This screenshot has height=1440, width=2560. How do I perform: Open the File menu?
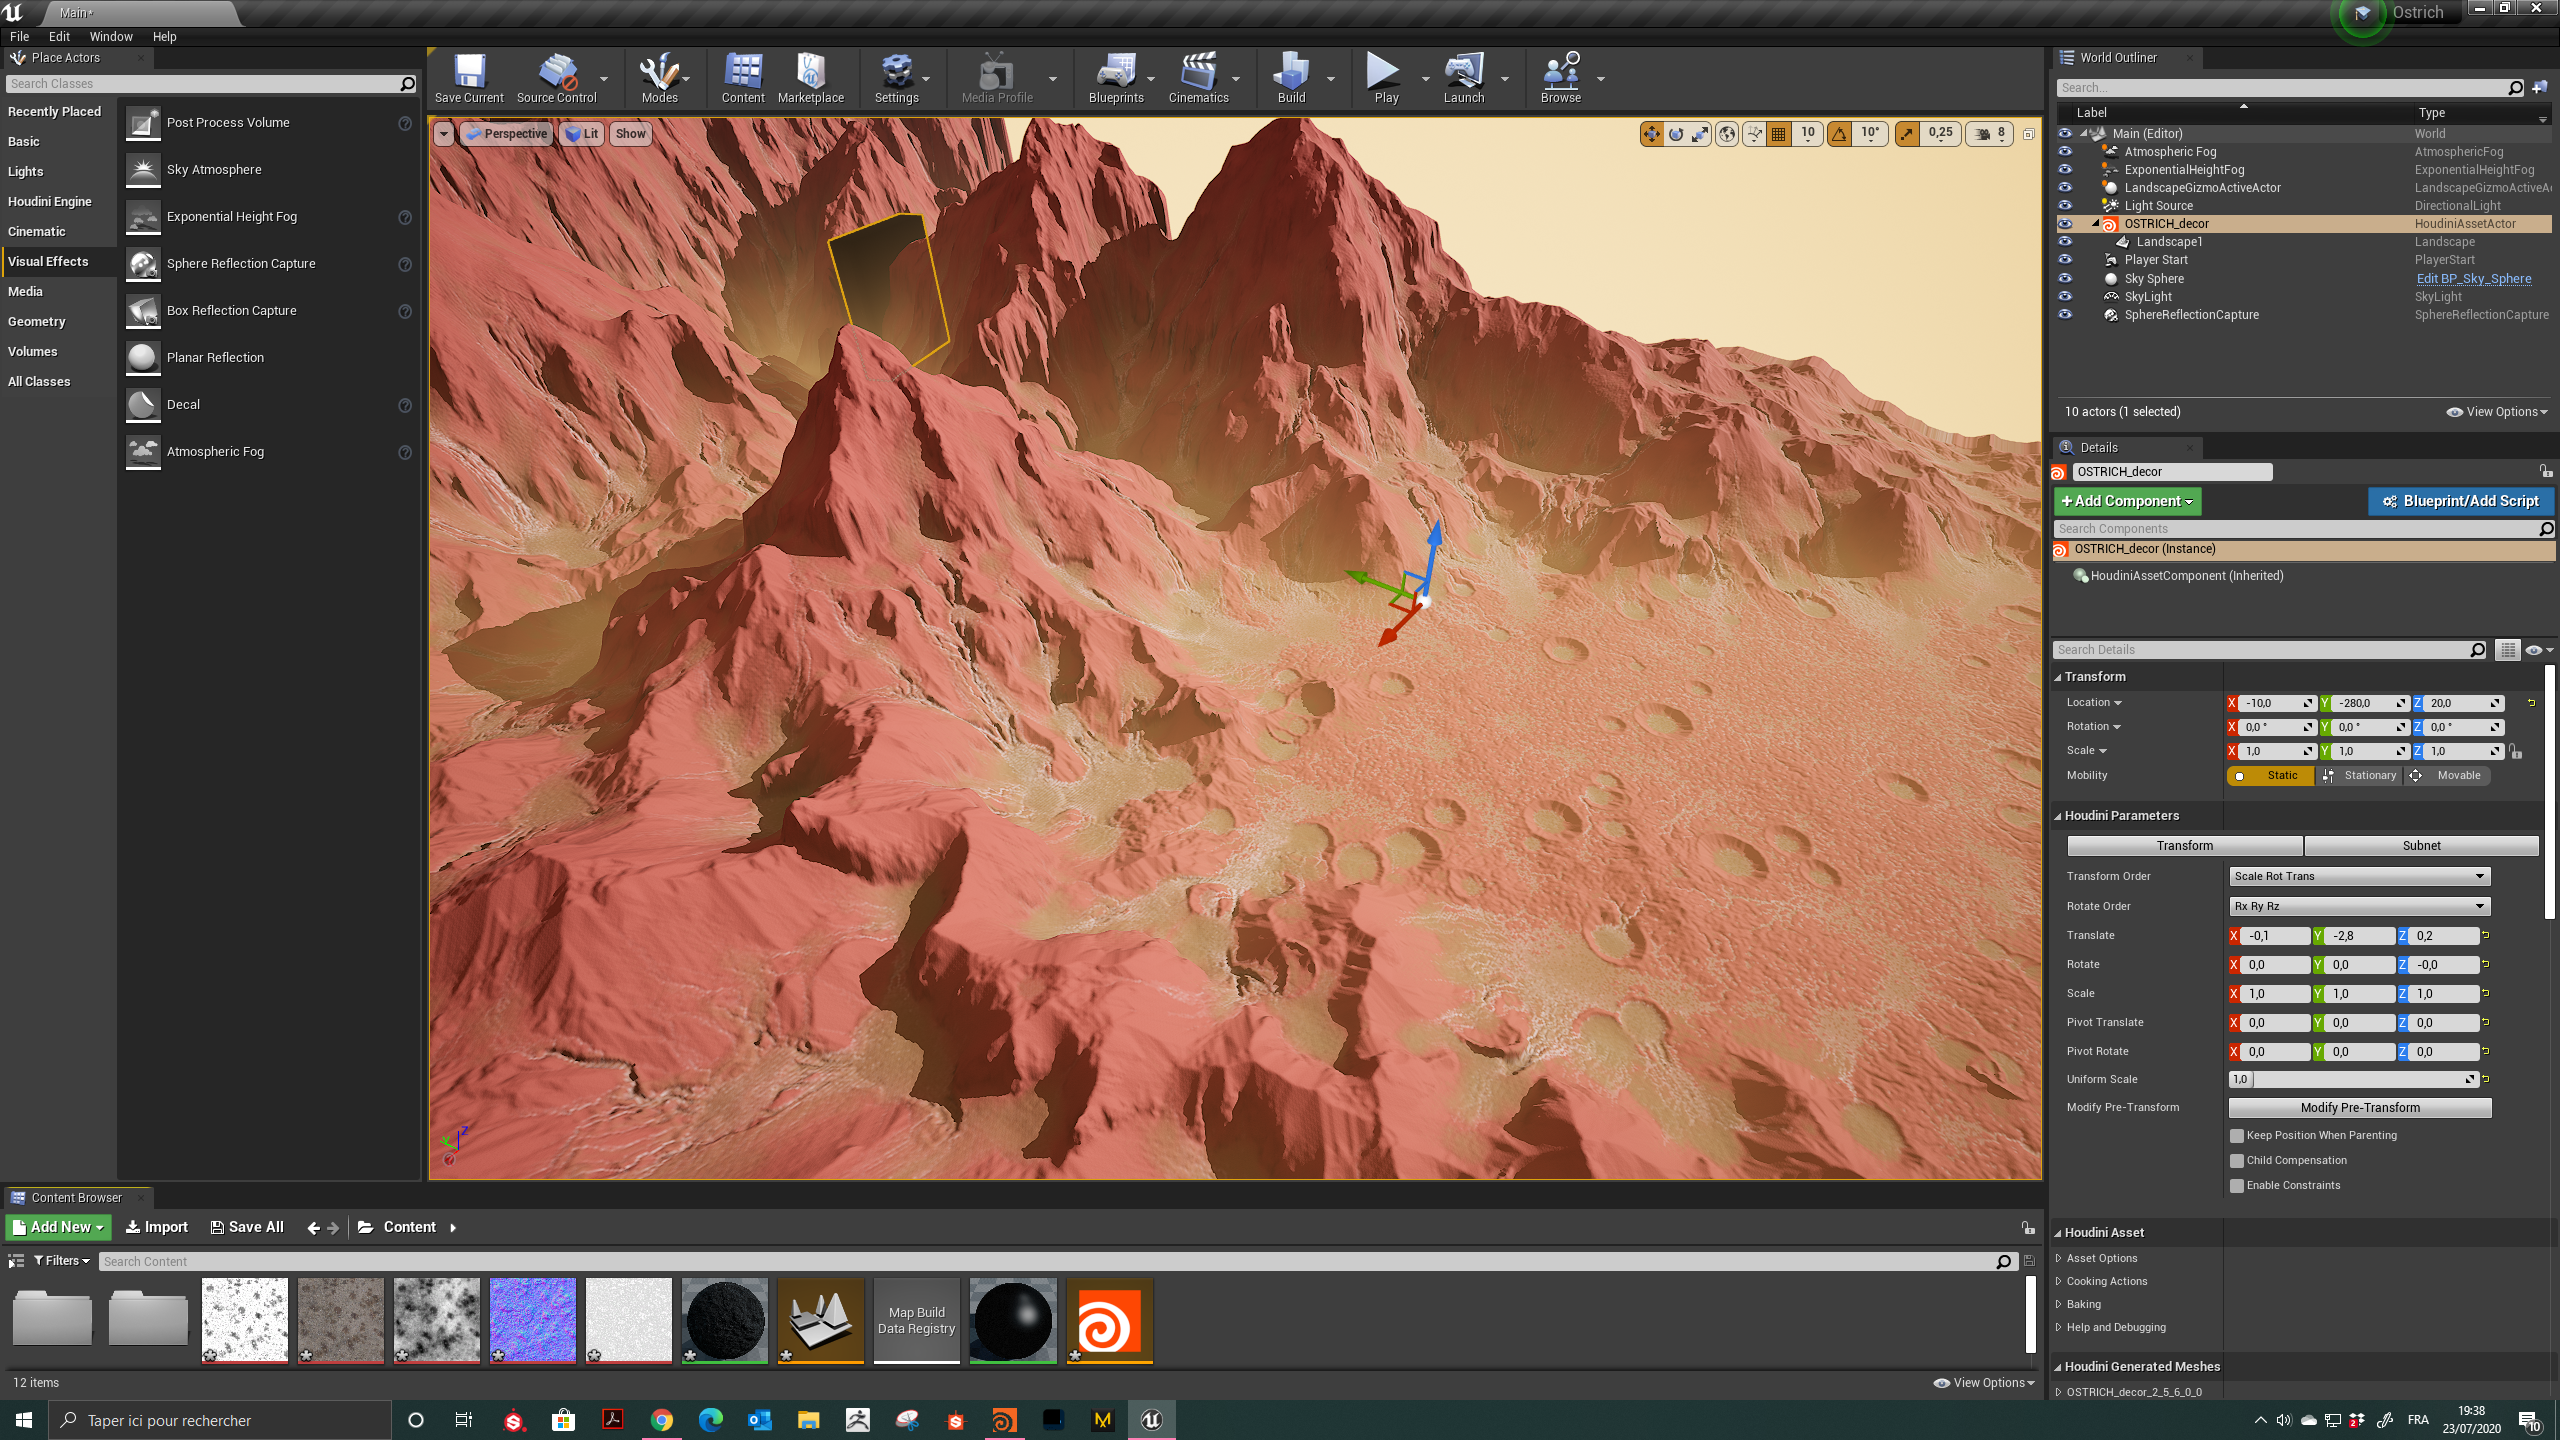click(x=20, y=37)
